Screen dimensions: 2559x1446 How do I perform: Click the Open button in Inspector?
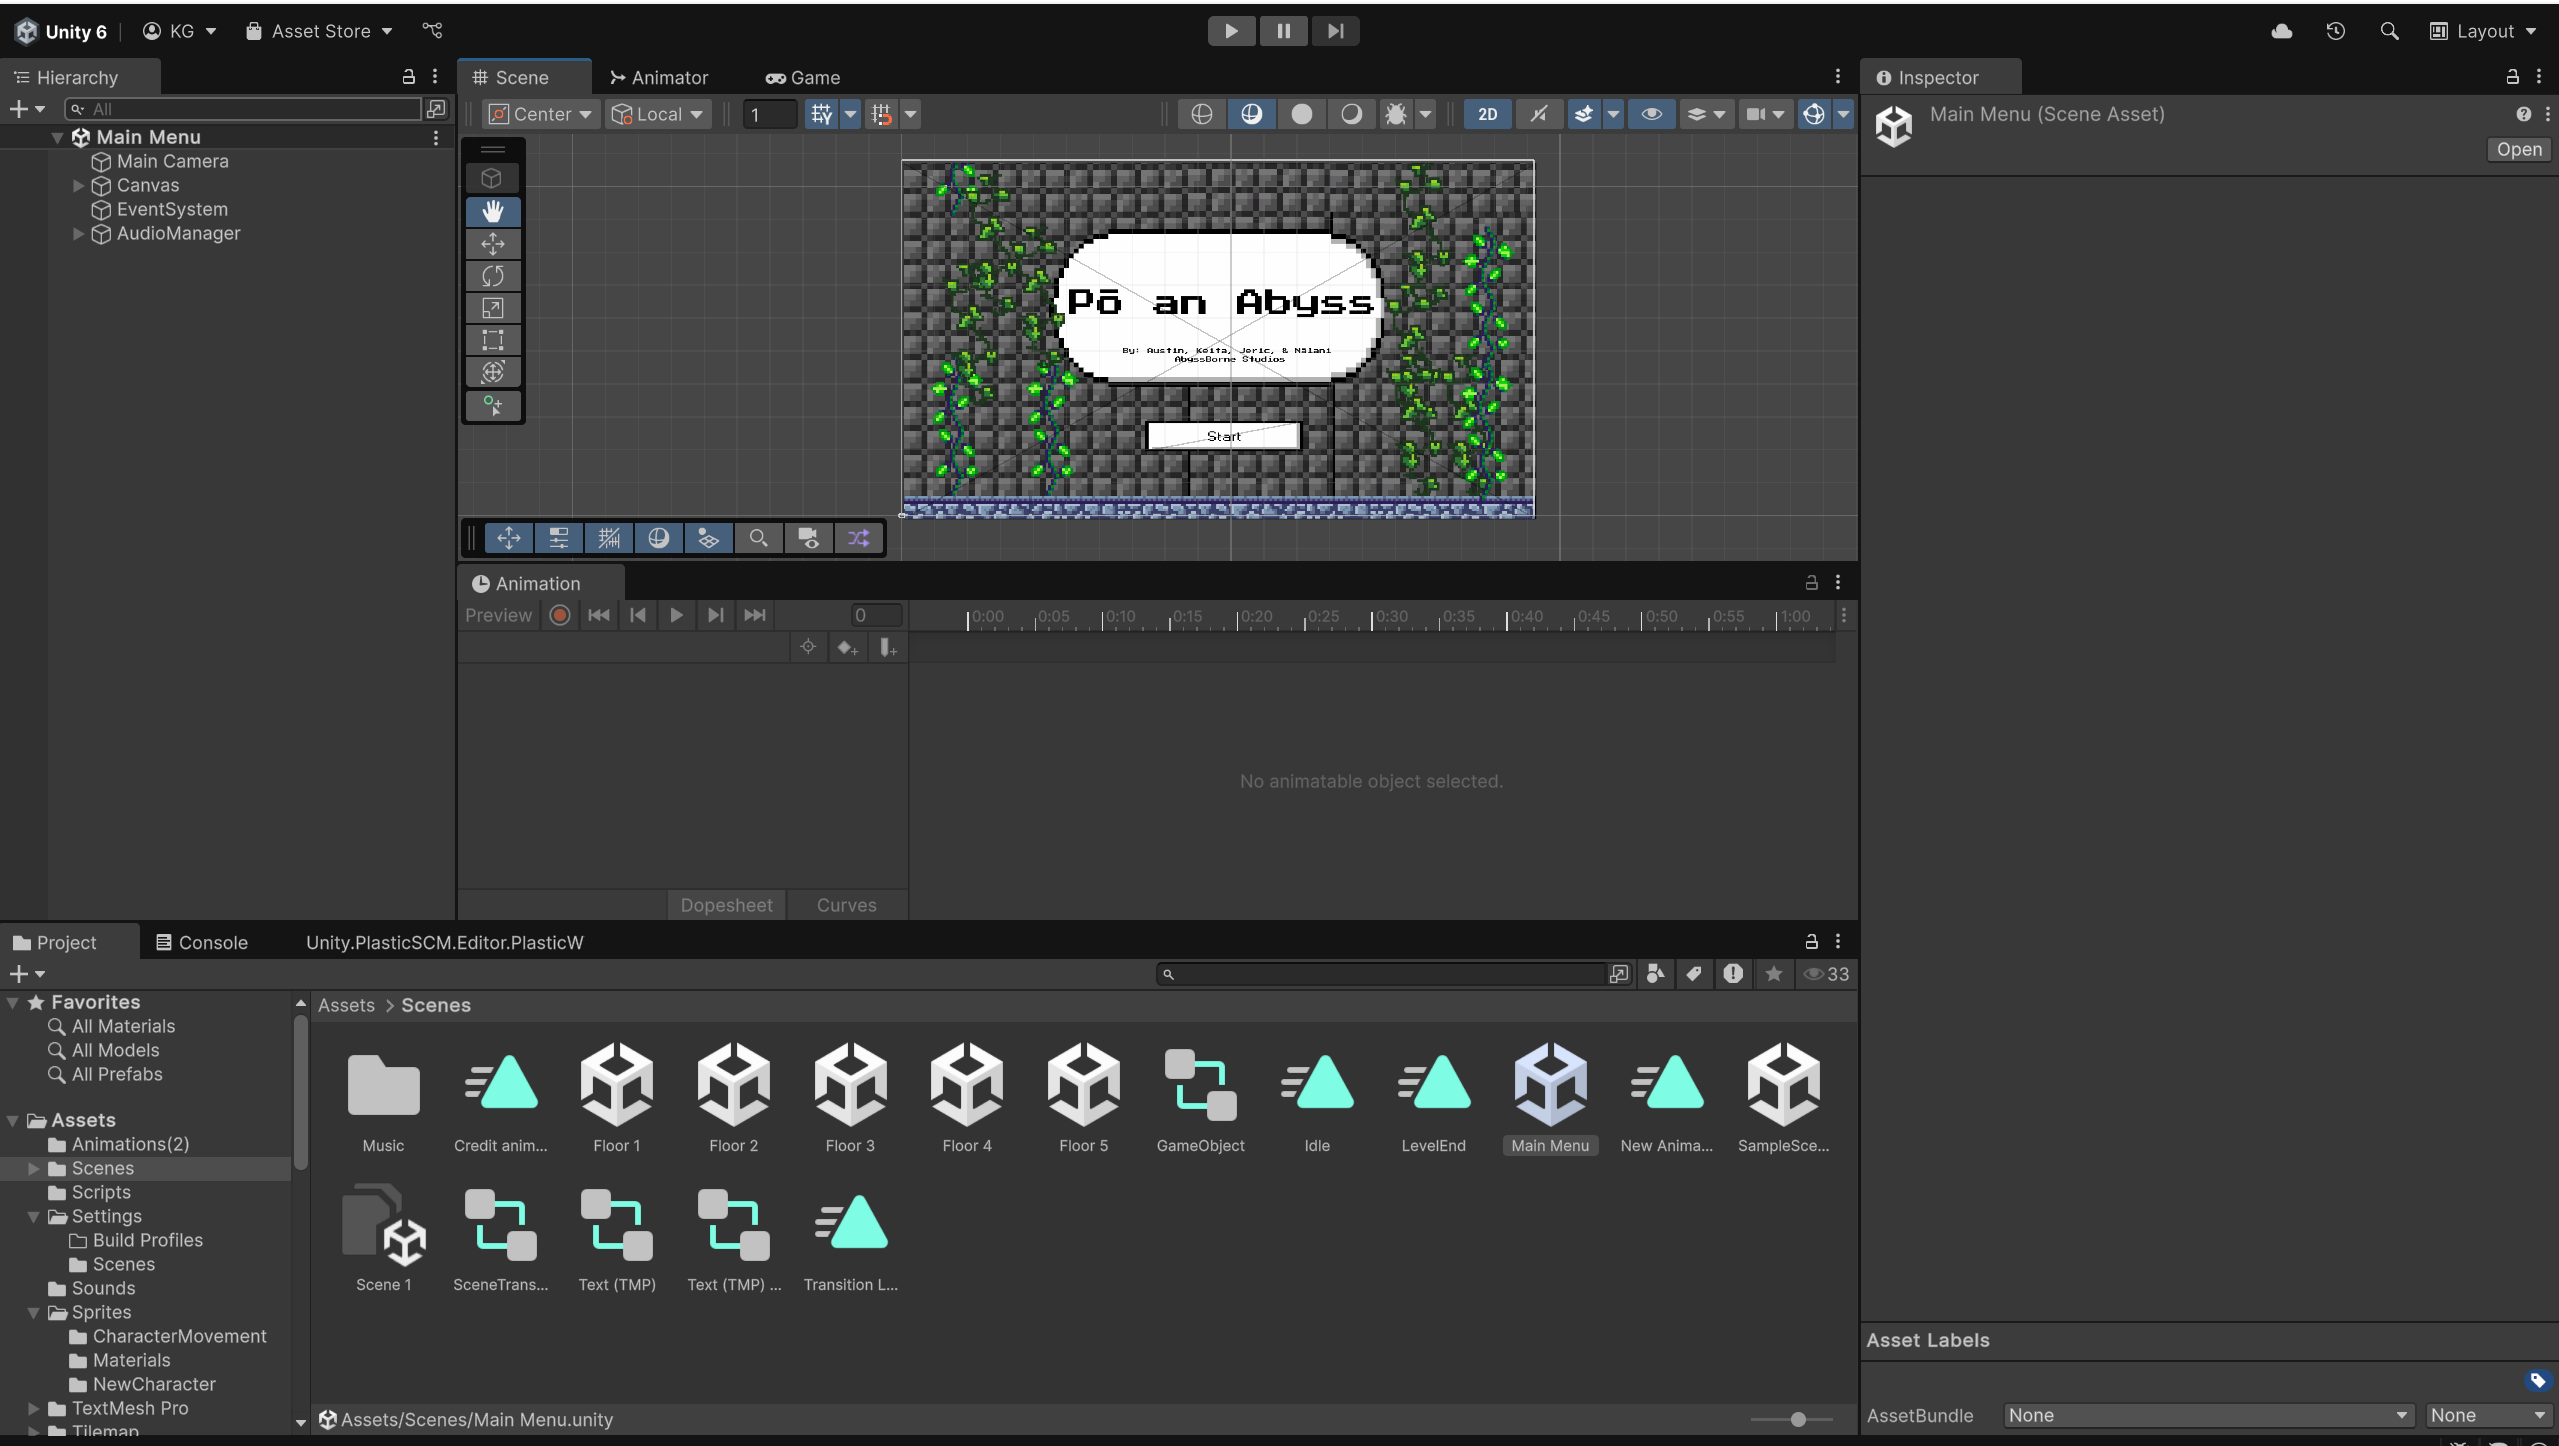pyautogui.click(x=2518, y=149)
